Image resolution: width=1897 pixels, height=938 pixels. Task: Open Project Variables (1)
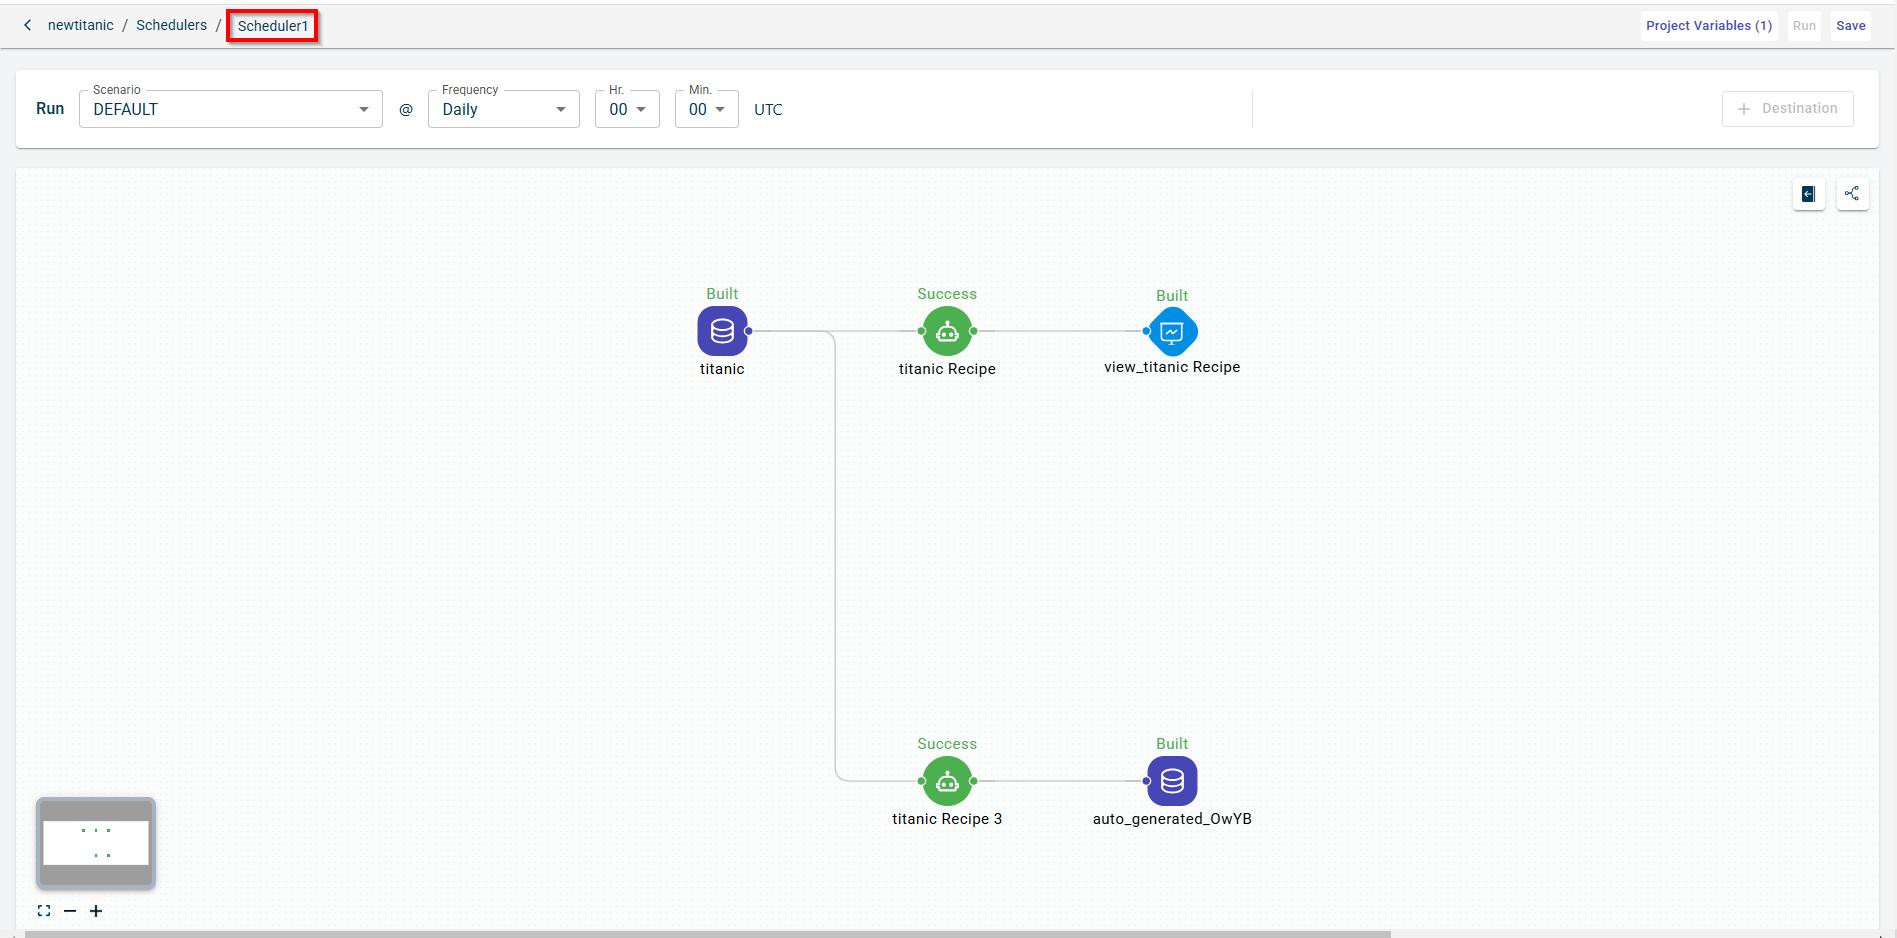[1708, 26]
